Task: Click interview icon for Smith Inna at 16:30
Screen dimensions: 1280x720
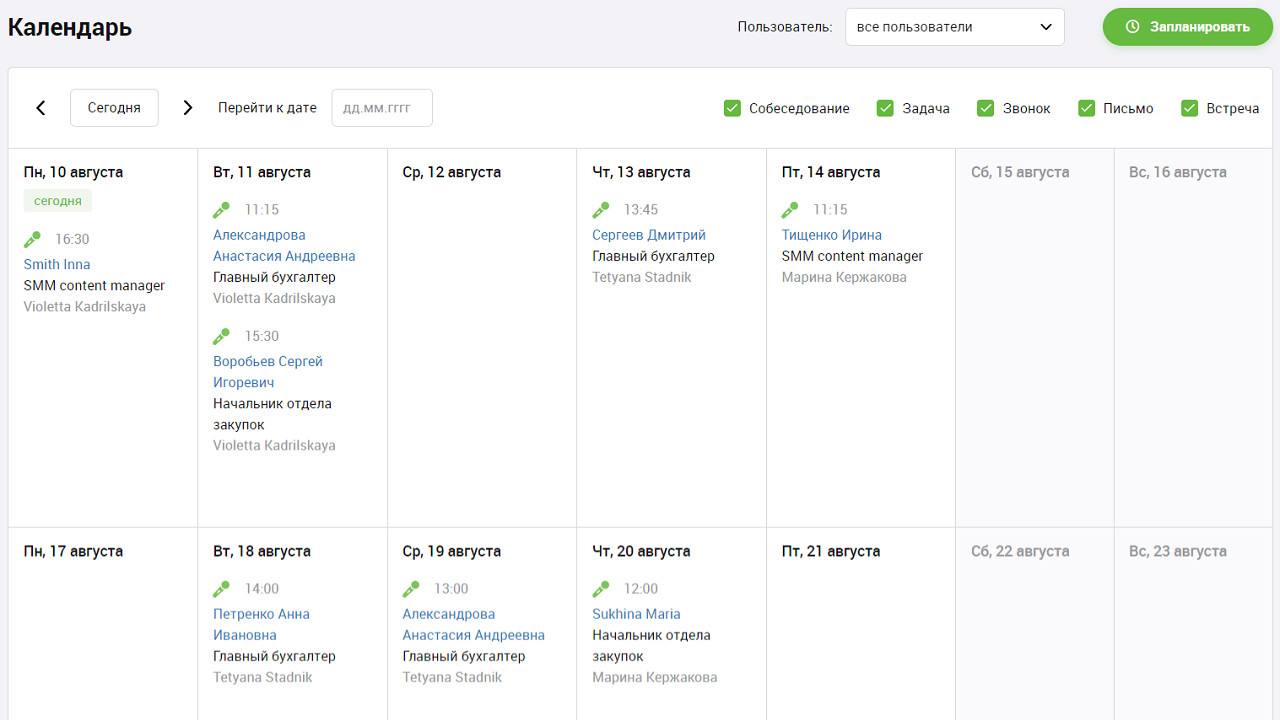Action: coord(33,239)
